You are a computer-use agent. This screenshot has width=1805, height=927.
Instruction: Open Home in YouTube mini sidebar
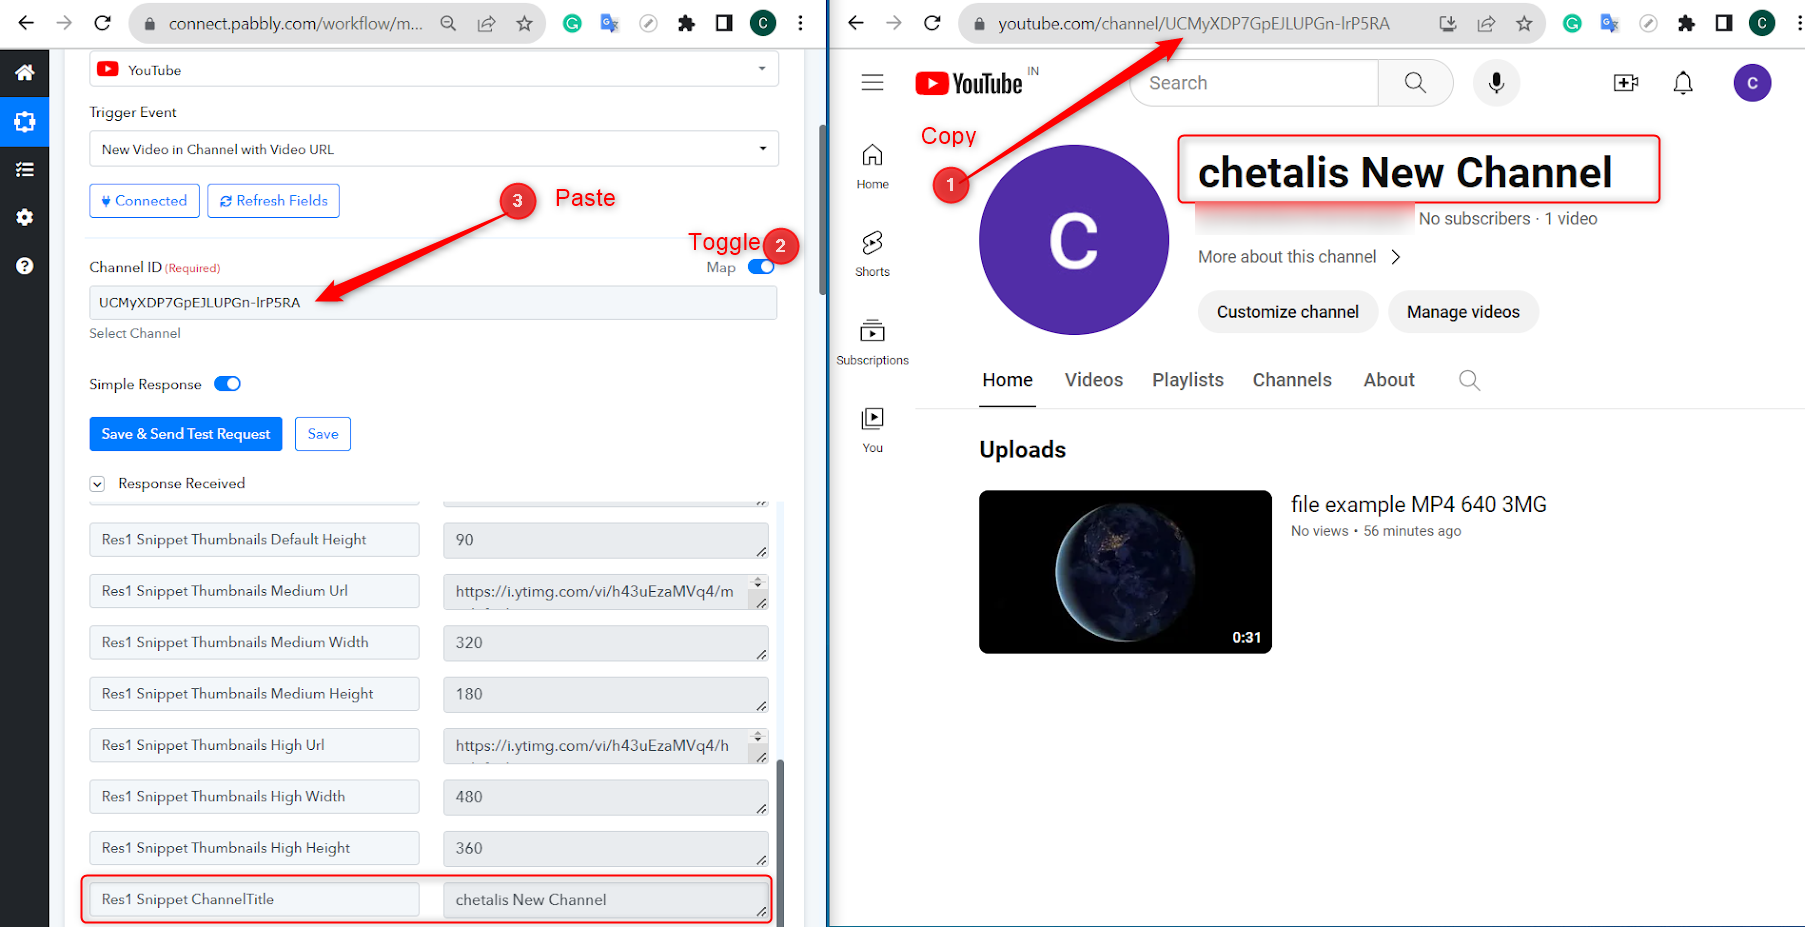point(872,166)
